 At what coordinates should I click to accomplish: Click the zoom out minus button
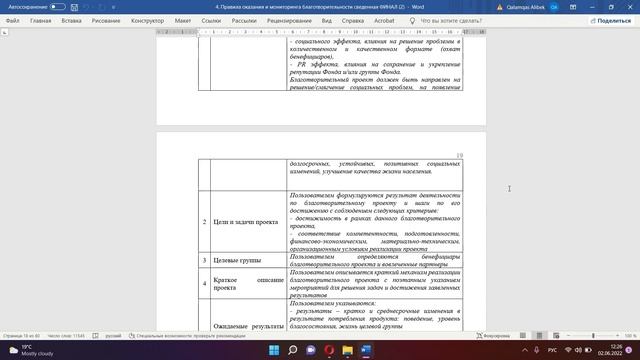click(568, 336)
